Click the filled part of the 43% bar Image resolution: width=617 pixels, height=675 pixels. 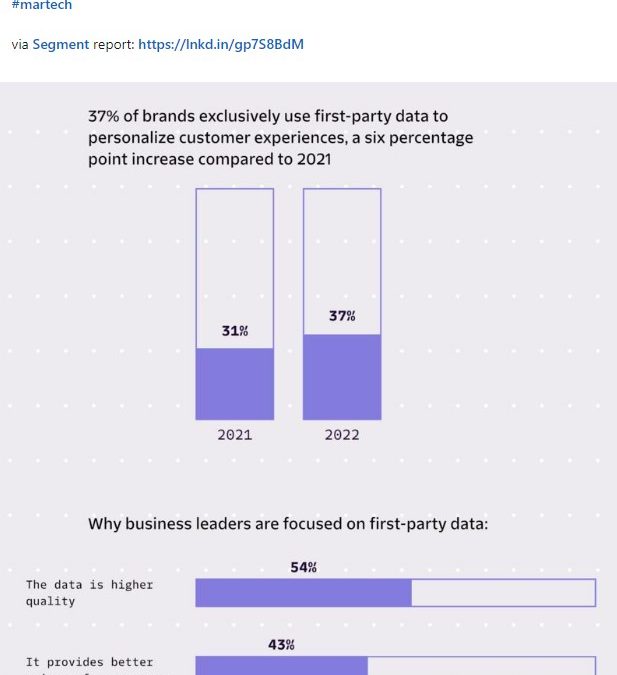point(281,666)
